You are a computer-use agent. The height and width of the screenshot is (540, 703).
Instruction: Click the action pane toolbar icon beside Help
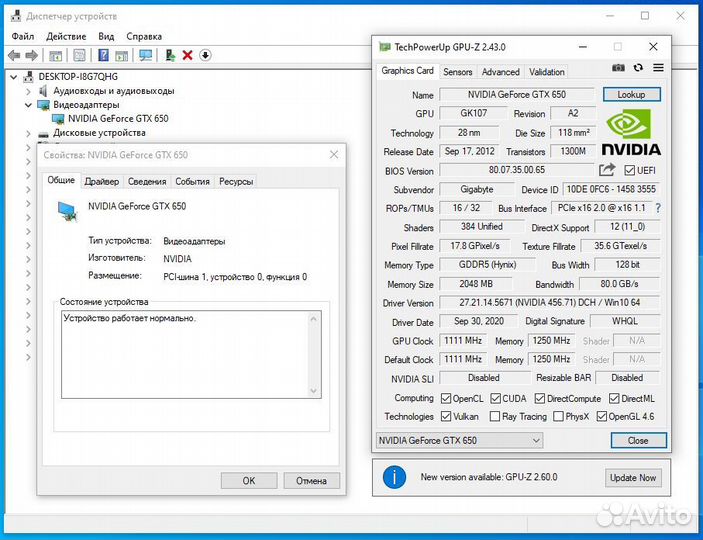pos(122,56)
